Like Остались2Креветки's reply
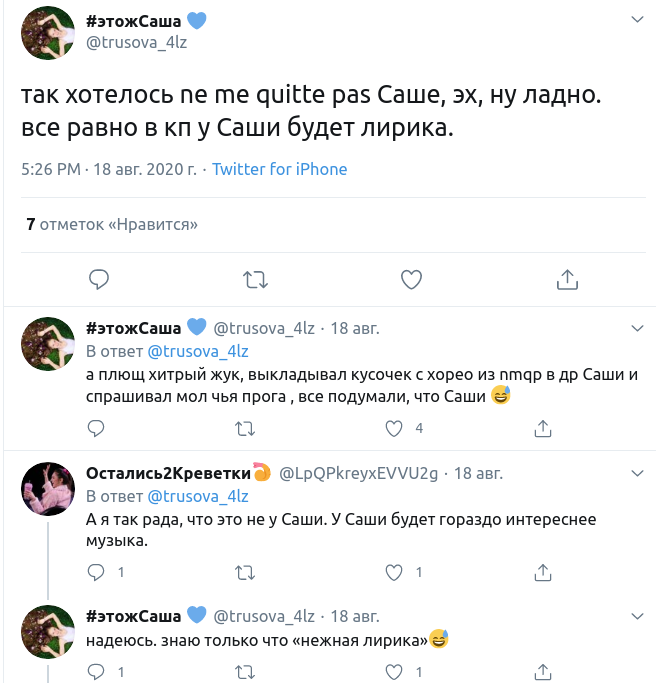 coord(394,573)
